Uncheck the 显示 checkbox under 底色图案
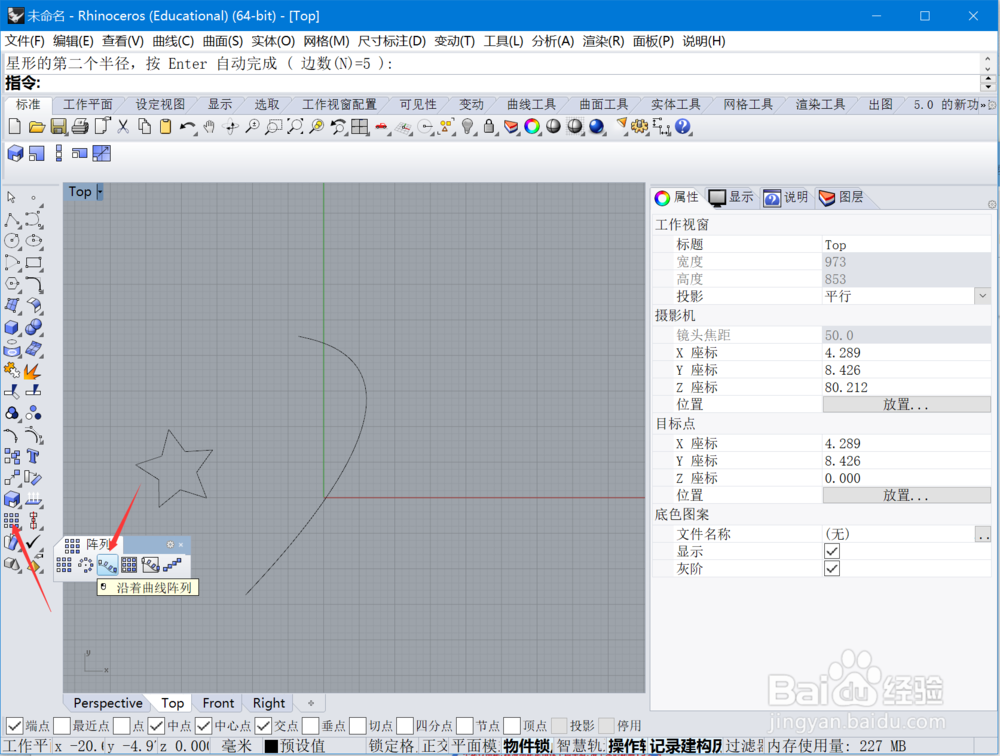The width and height of the screenshot is (1000, 756). [832, 551]
